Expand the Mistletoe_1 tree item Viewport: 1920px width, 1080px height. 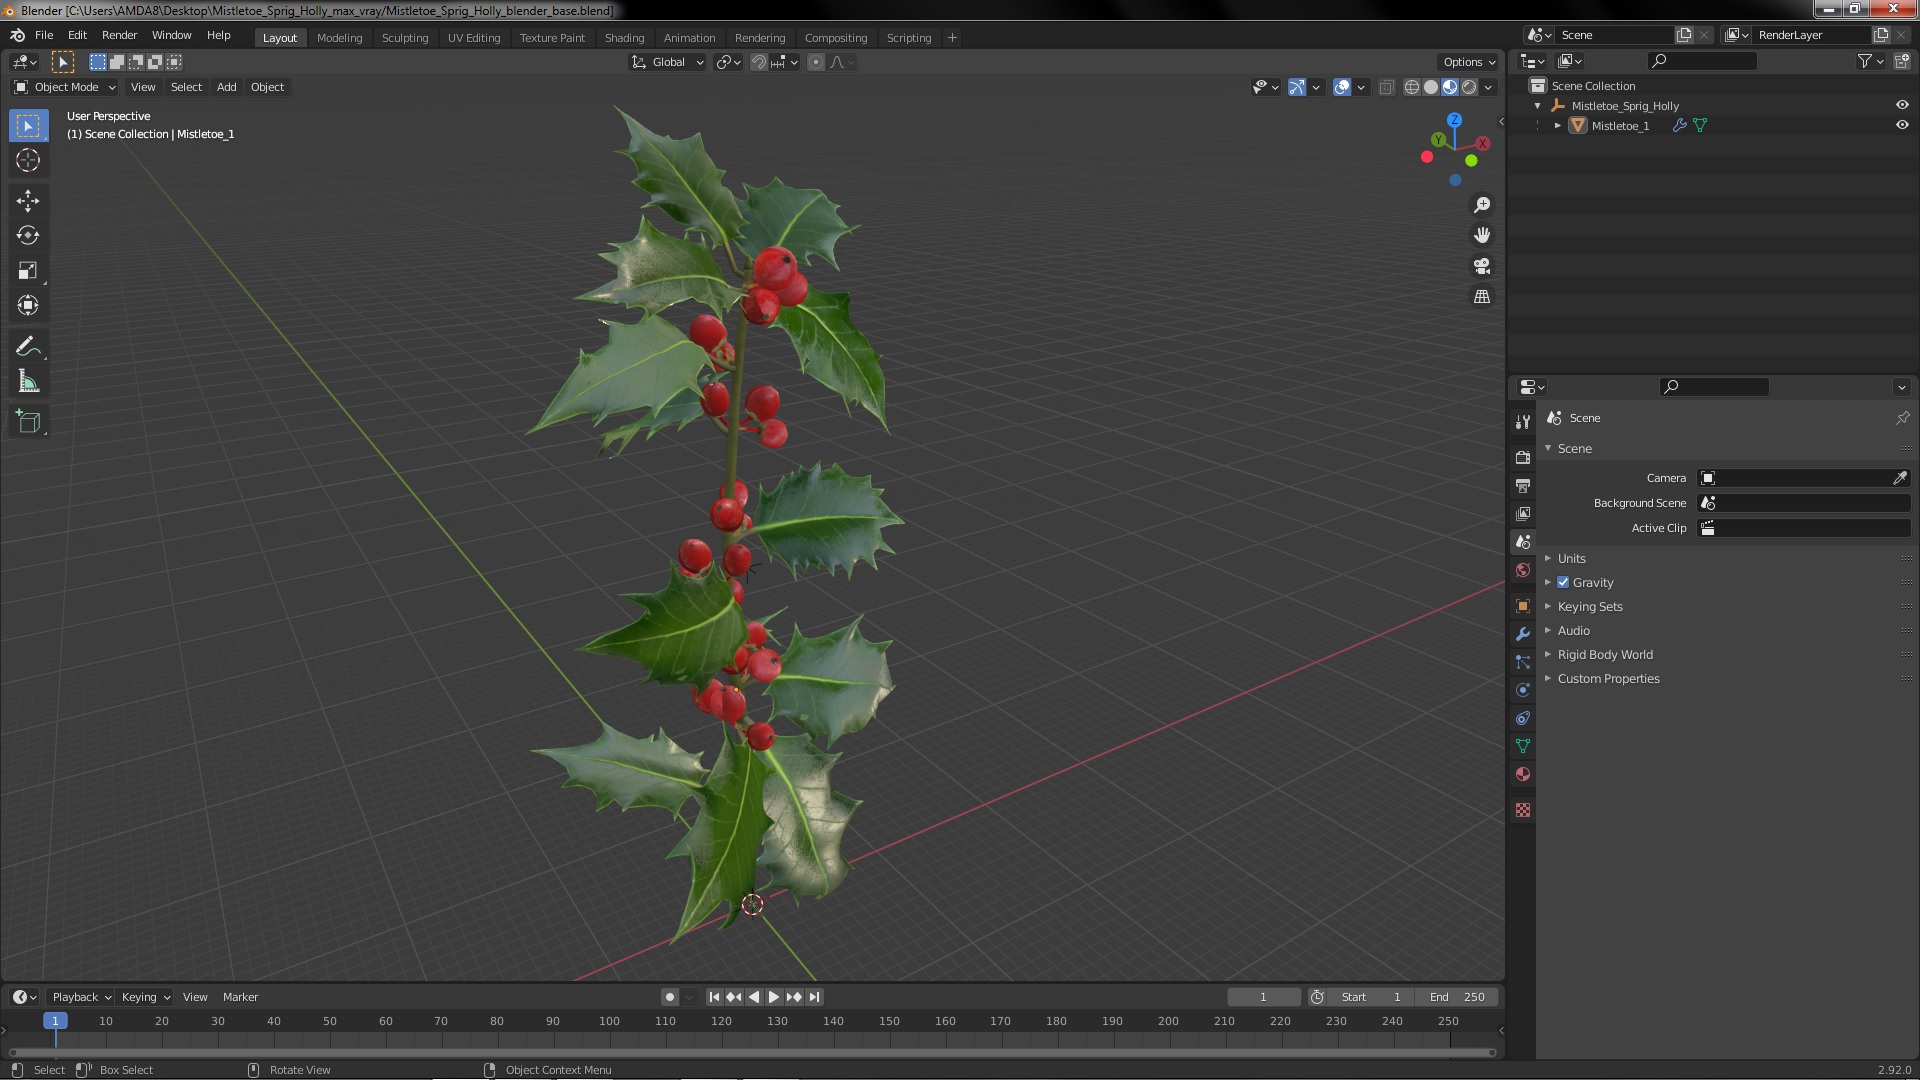1557,125
